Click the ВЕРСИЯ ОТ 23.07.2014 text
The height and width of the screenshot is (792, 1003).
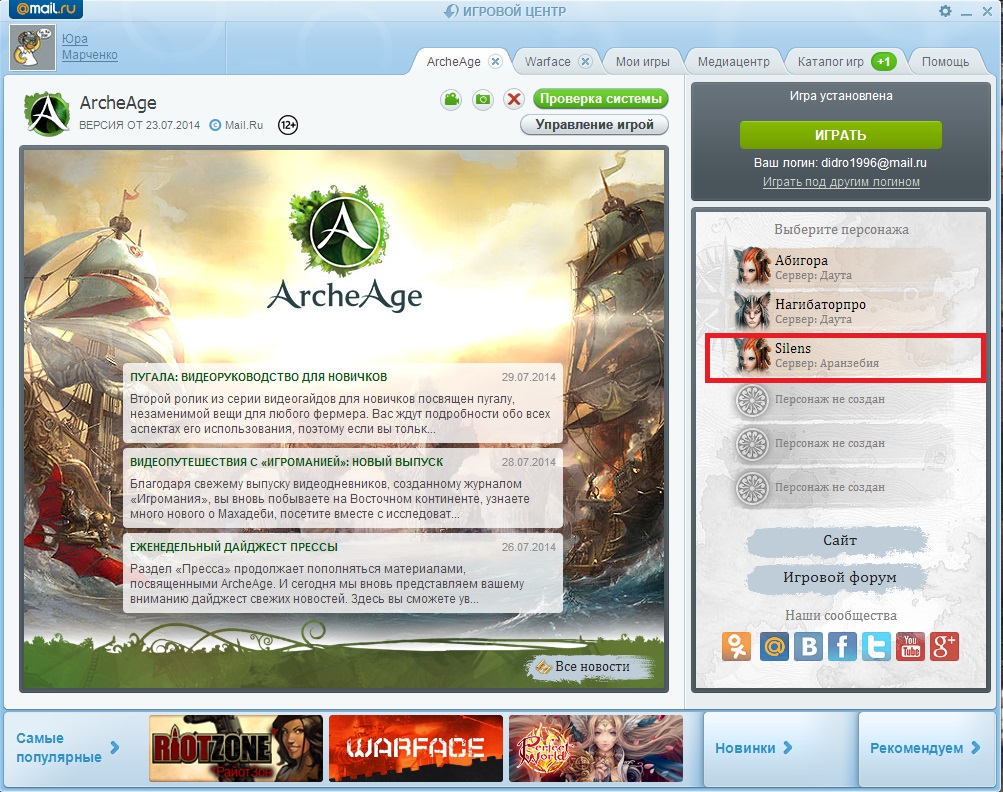point(139,125)
